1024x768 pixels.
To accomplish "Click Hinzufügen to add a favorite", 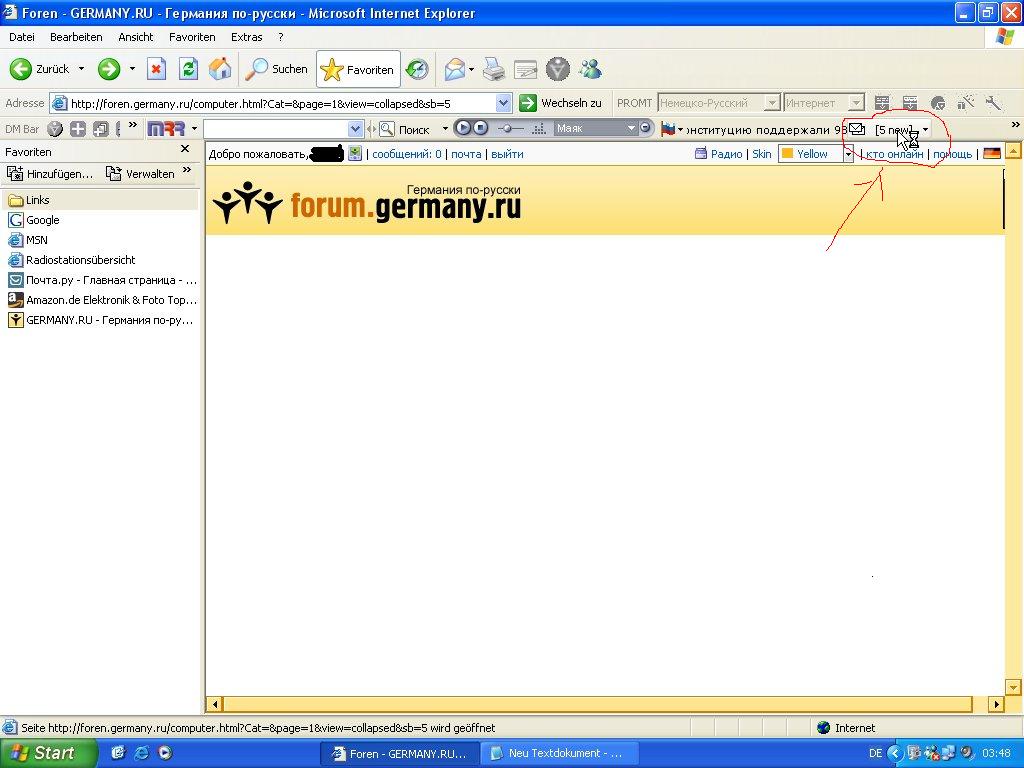I will click(50, 174).
